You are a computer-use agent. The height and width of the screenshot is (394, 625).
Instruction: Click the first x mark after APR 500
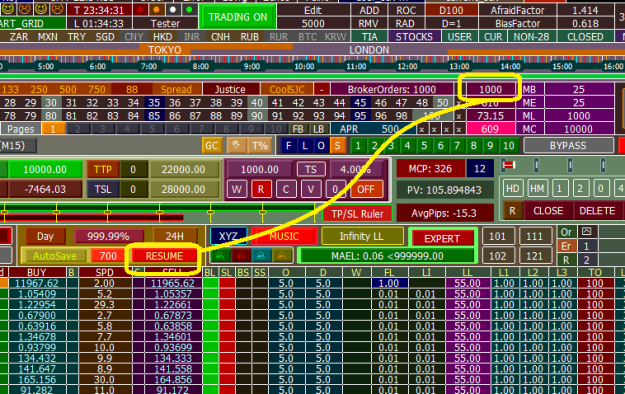tap(421, 130)
